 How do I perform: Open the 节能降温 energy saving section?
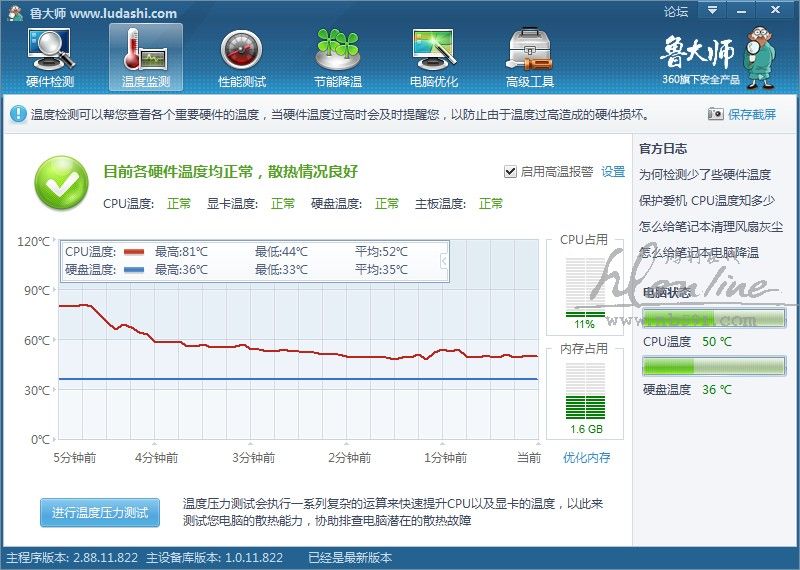338,58
